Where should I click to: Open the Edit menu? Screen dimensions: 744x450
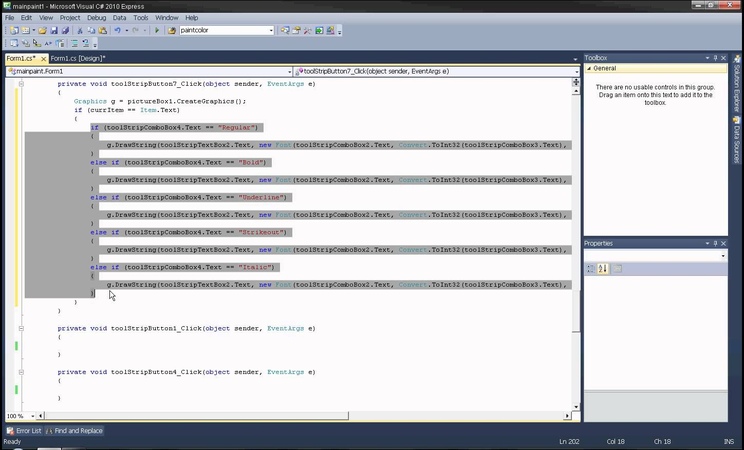click(x=26, y=18)
